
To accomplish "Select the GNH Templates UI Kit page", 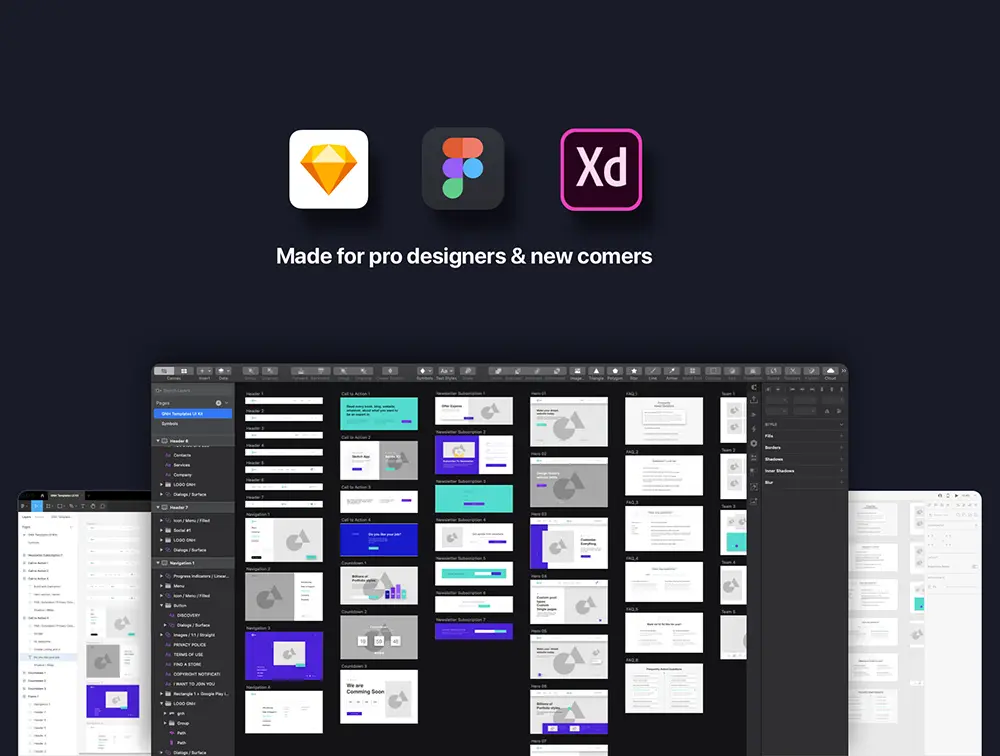I will (x=184, y=413).
